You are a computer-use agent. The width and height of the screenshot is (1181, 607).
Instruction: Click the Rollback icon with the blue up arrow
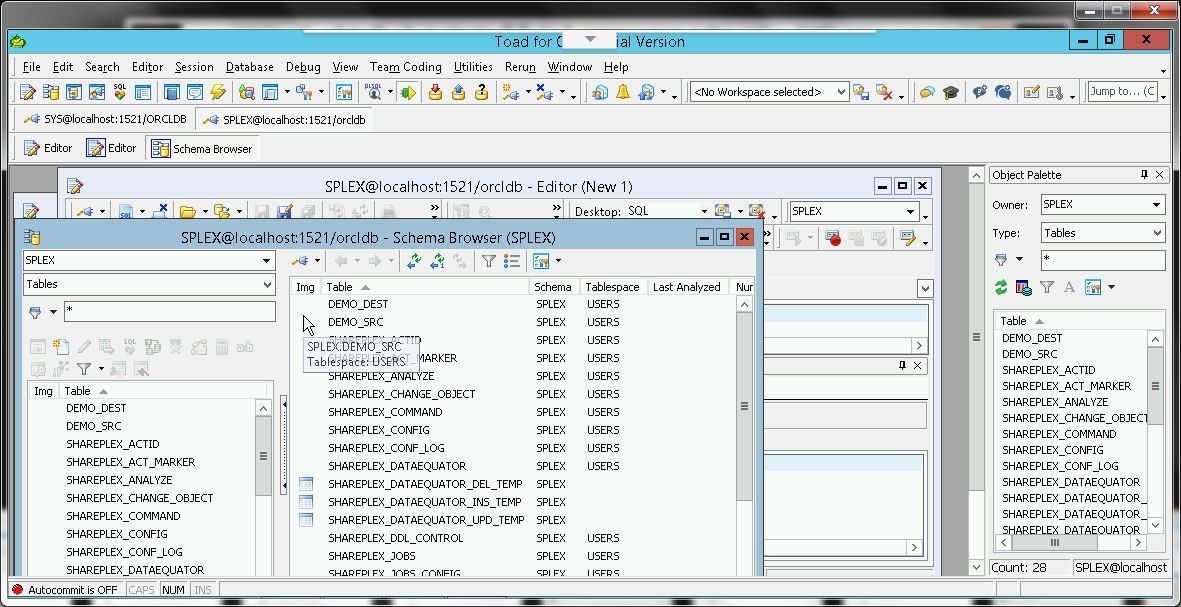(x=459, y=92)
